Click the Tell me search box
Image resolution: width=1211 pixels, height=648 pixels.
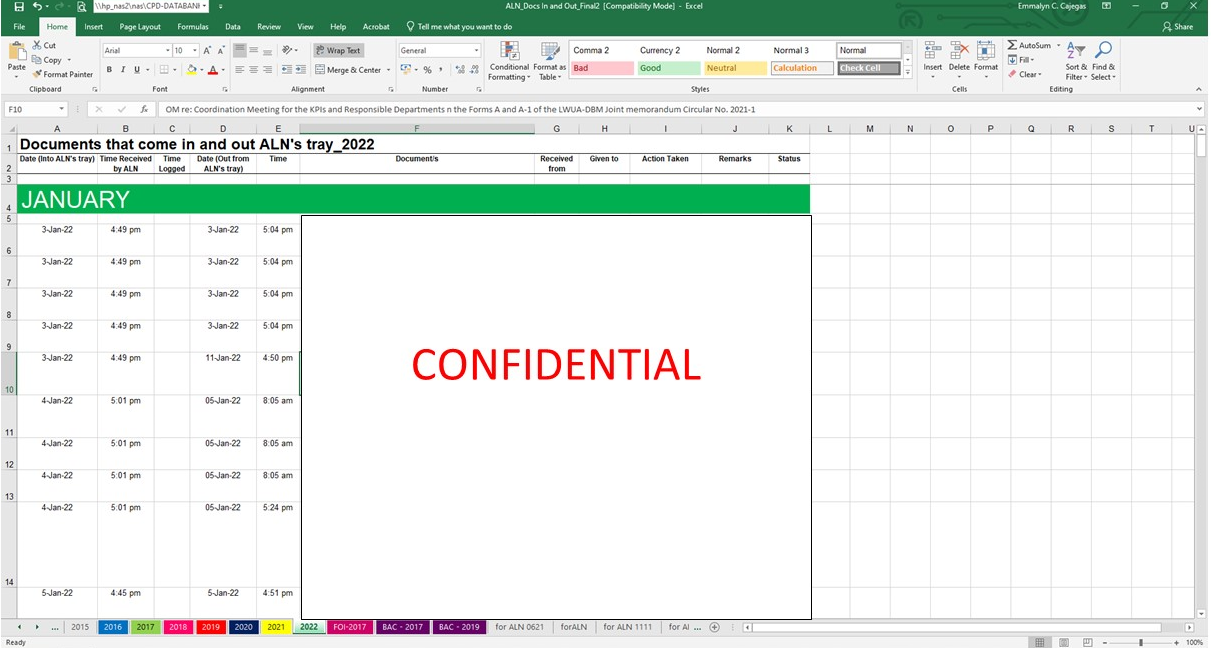(458, 27)
